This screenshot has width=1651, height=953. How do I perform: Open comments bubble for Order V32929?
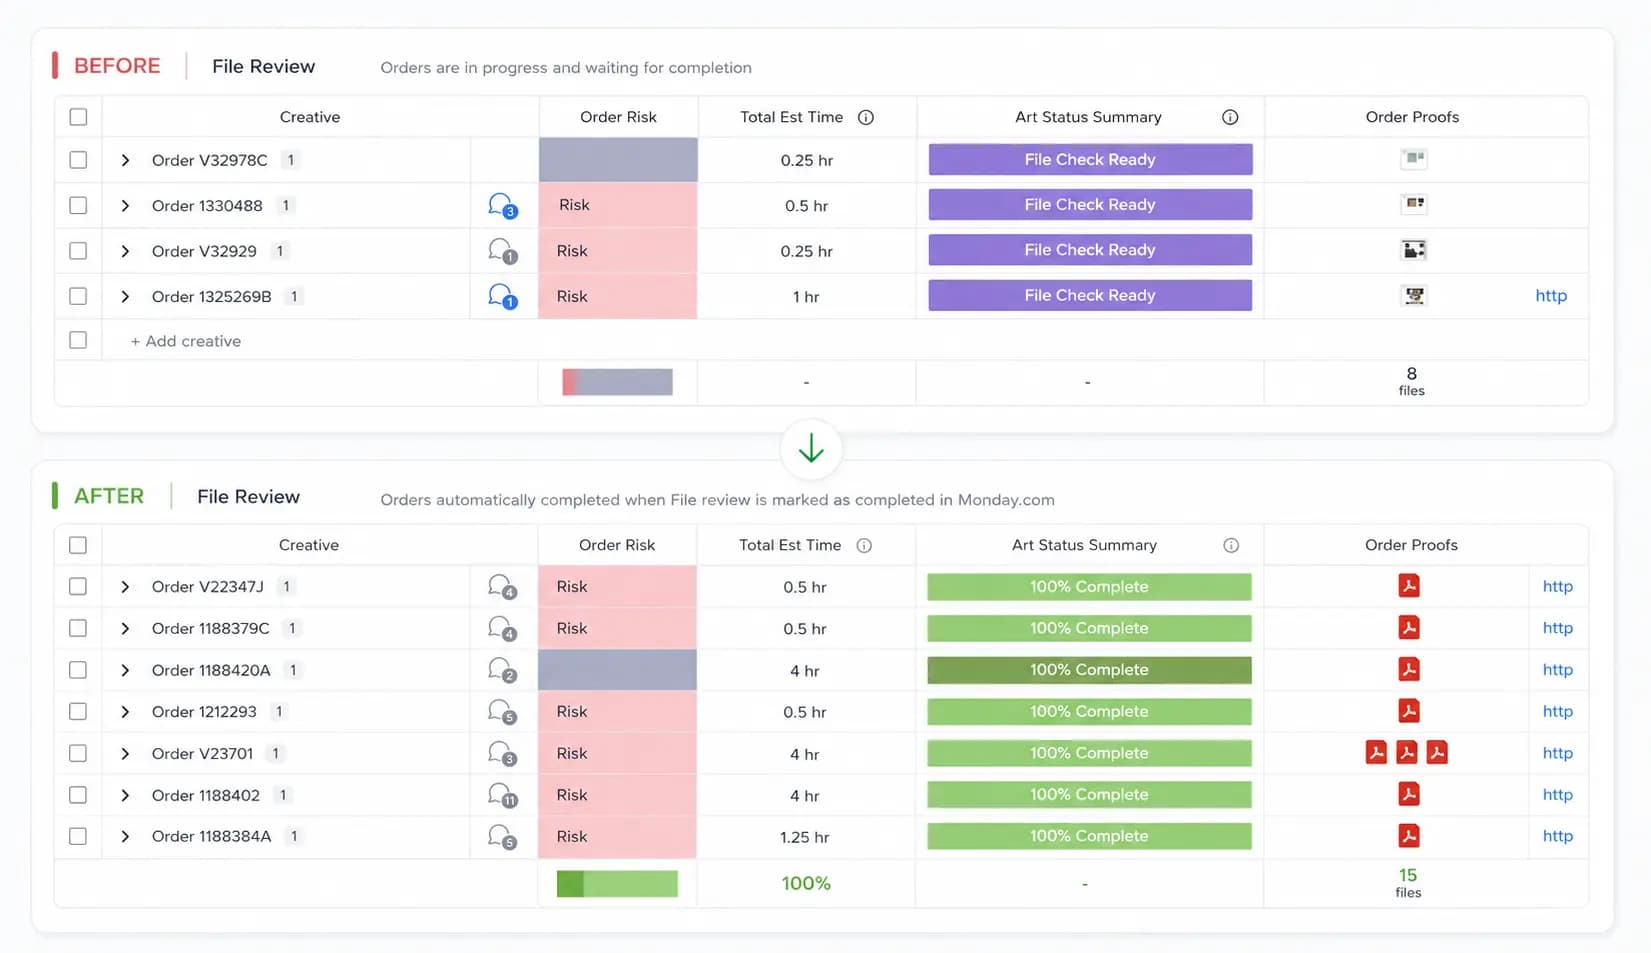(x=502, y=251)
